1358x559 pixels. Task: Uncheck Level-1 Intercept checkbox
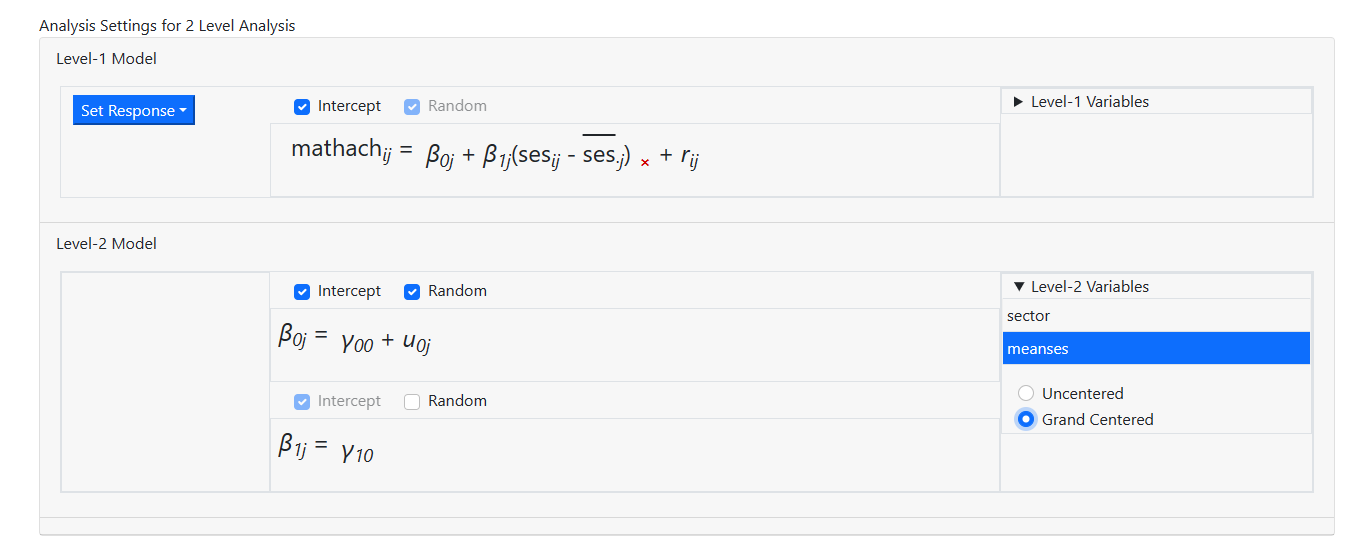(302, 106)
